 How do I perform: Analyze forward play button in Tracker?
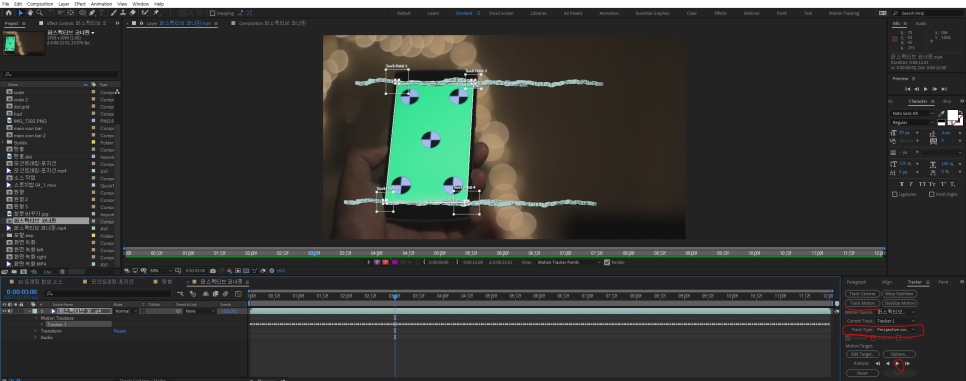coord(897,364)
